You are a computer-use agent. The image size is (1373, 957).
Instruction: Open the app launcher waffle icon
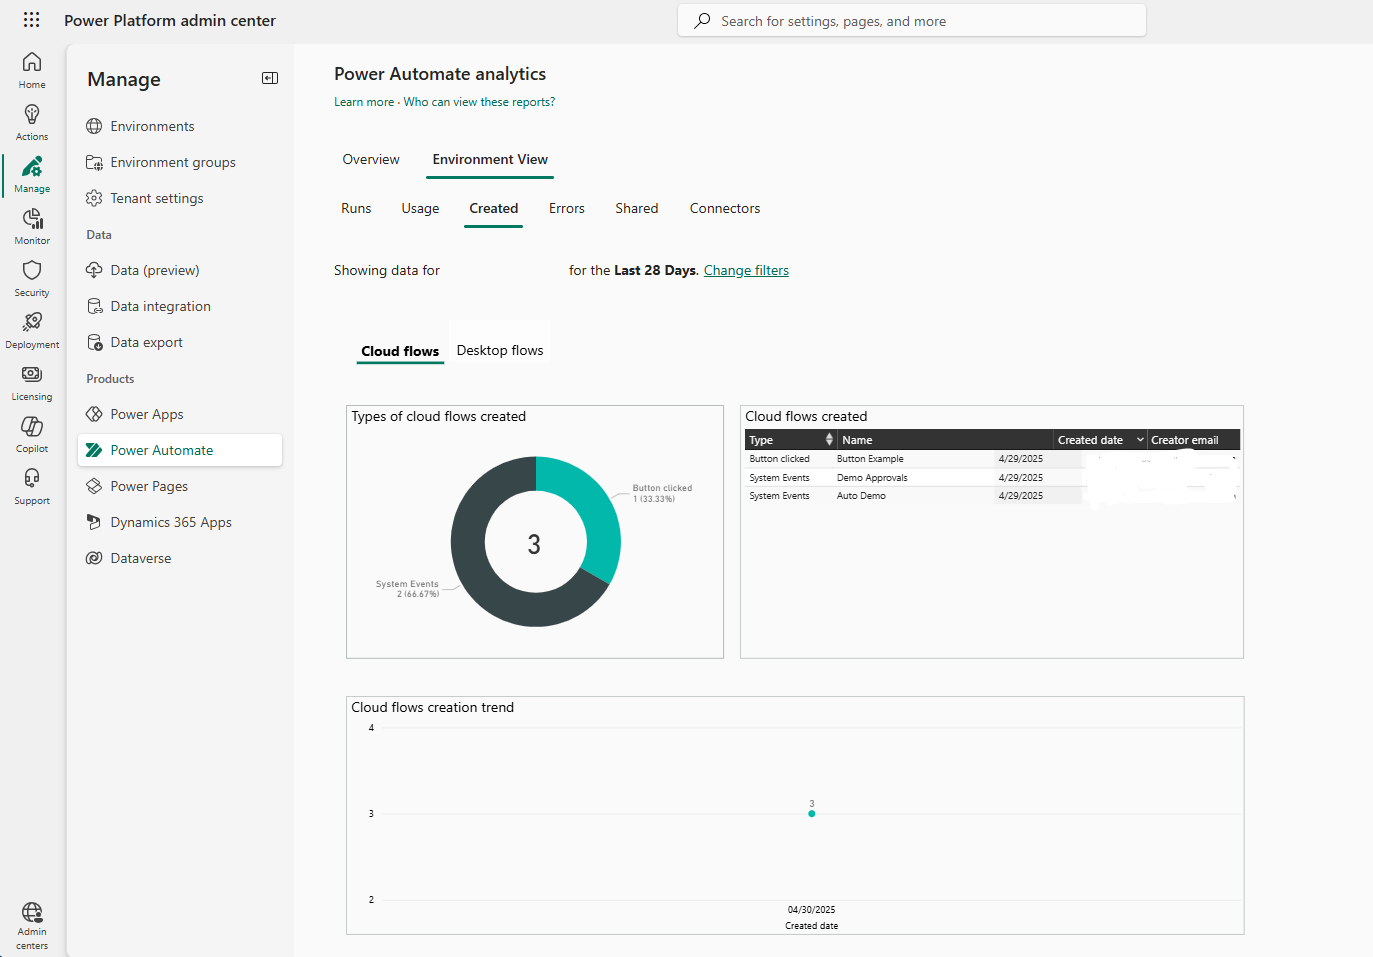coord(31,20)
